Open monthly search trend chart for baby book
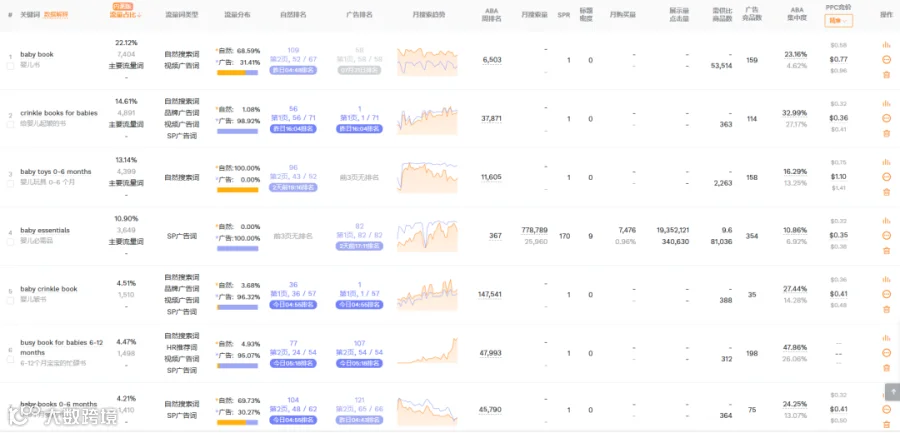 click(x=427, y=61)
